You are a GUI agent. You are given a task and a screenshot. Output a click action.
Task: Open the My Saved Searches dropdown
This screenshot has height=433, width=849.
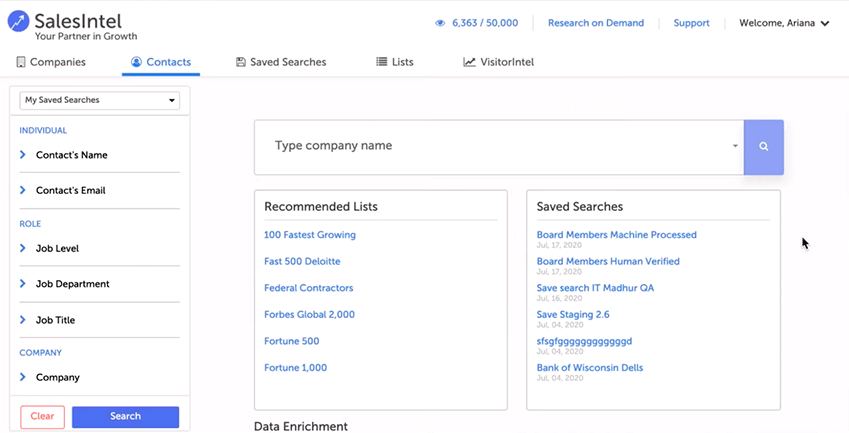coord(100,100)
